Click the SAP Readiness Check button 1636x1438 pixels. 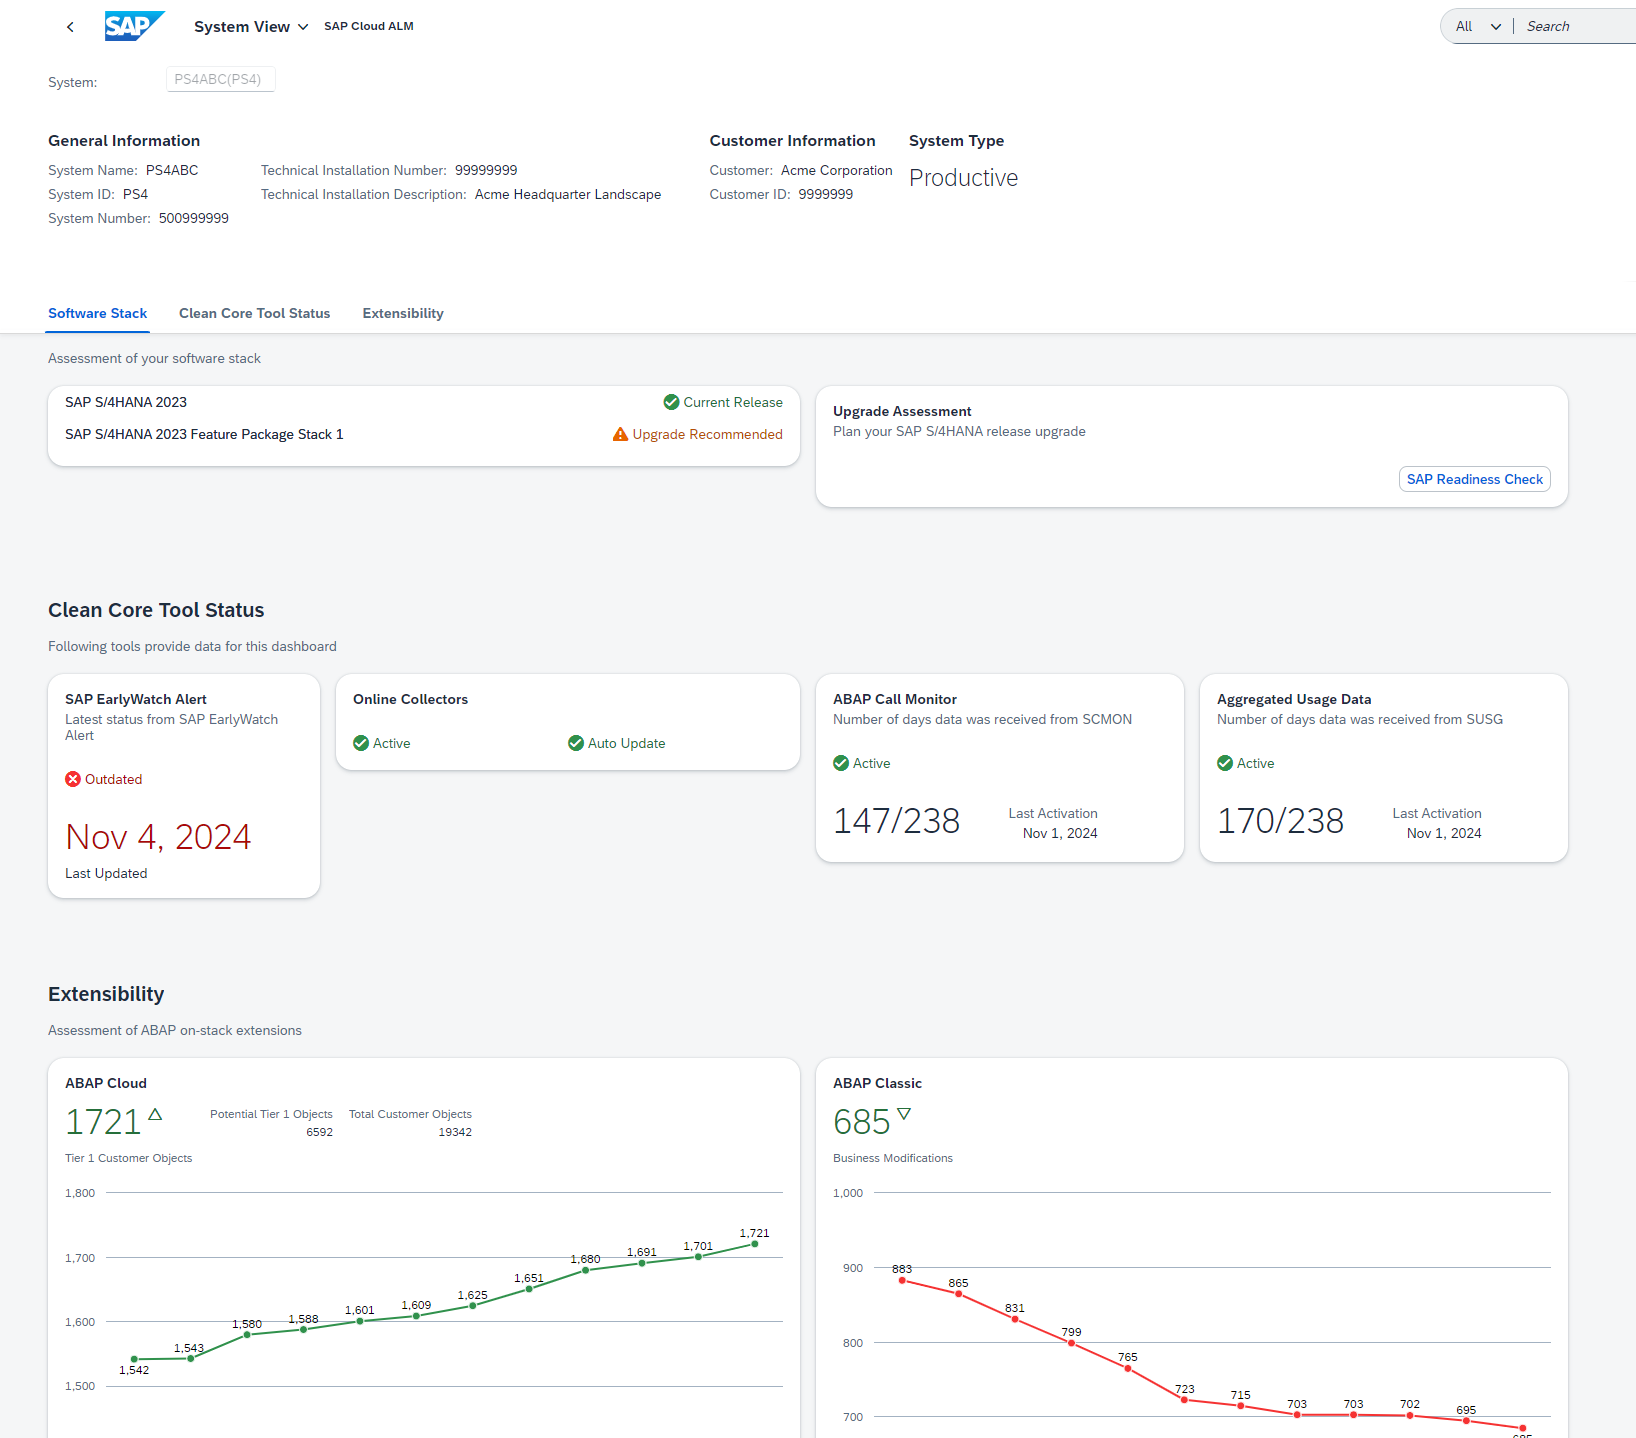1474,479
